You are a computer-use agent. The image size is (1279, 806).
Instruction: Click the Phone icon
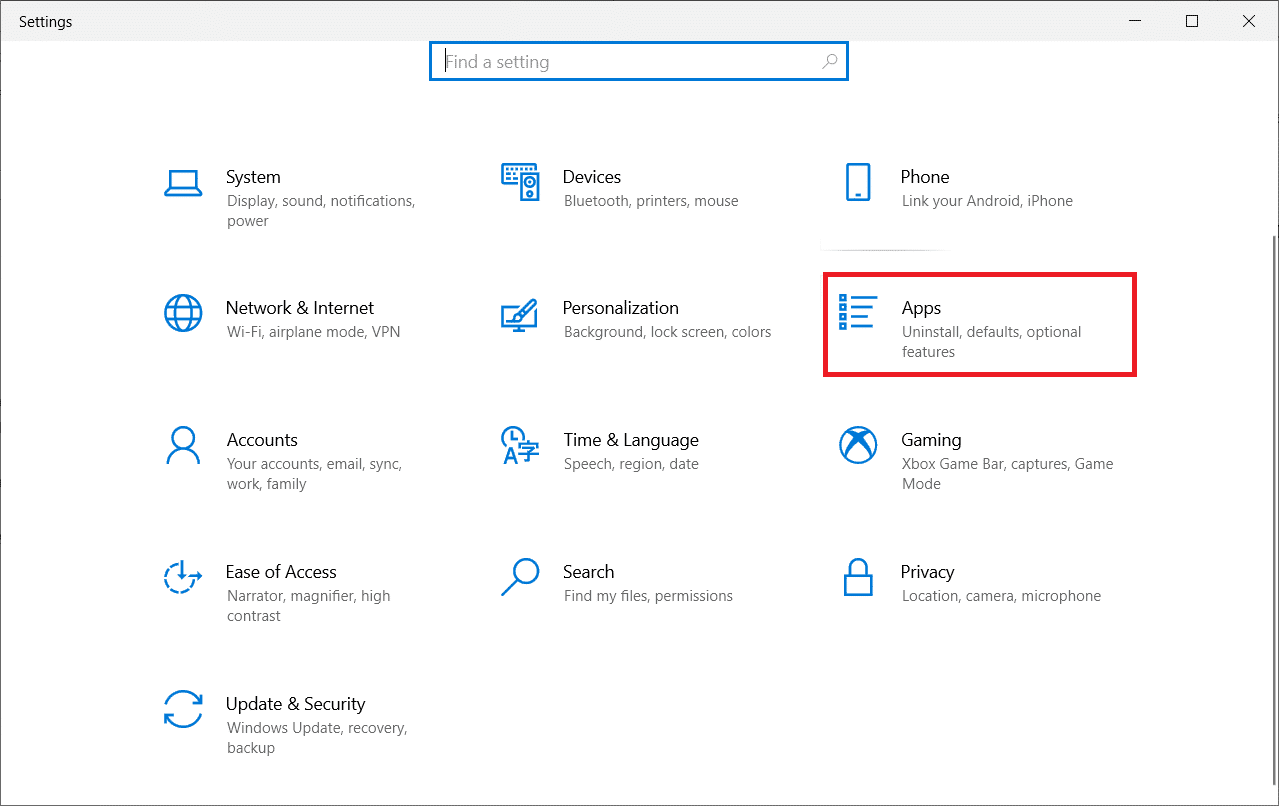[x=858, y=182]
